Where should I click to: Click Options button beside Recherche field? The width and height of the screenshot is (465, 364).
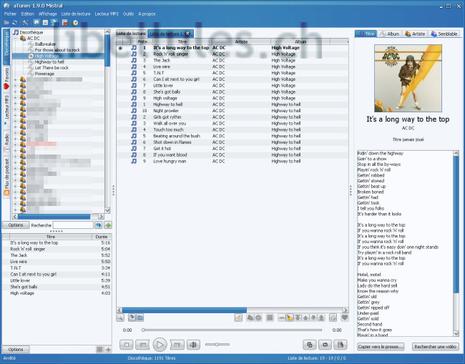point(16,225)
